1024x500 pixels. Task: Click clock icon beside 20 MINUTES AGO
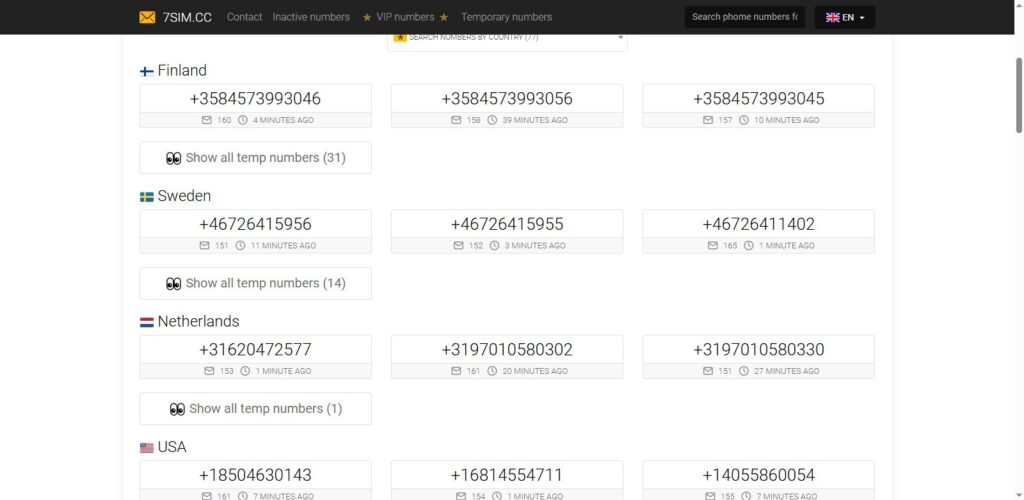click(492, 371)
